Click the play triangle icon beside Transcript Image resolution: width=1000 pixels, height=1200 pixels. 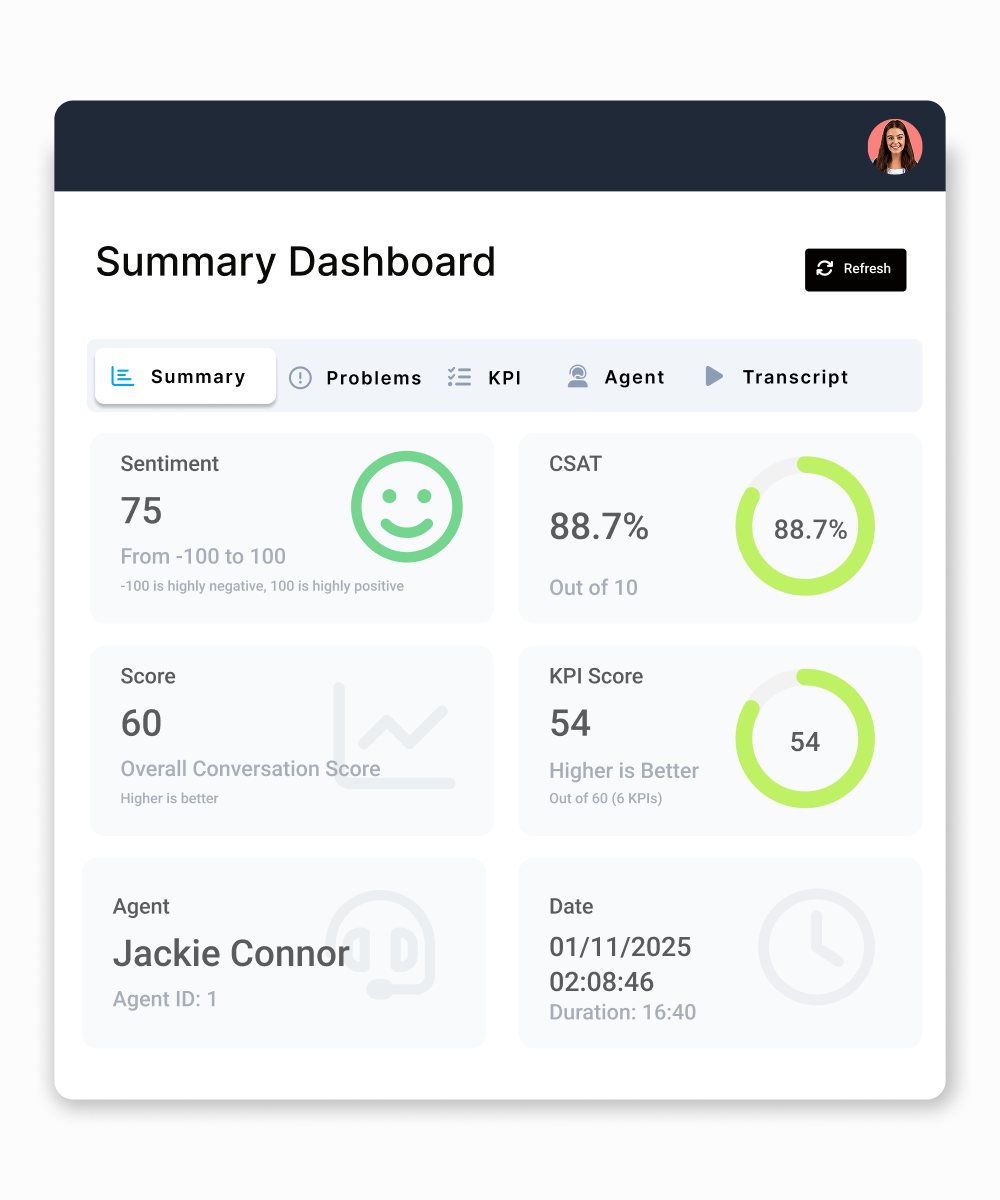713,377
